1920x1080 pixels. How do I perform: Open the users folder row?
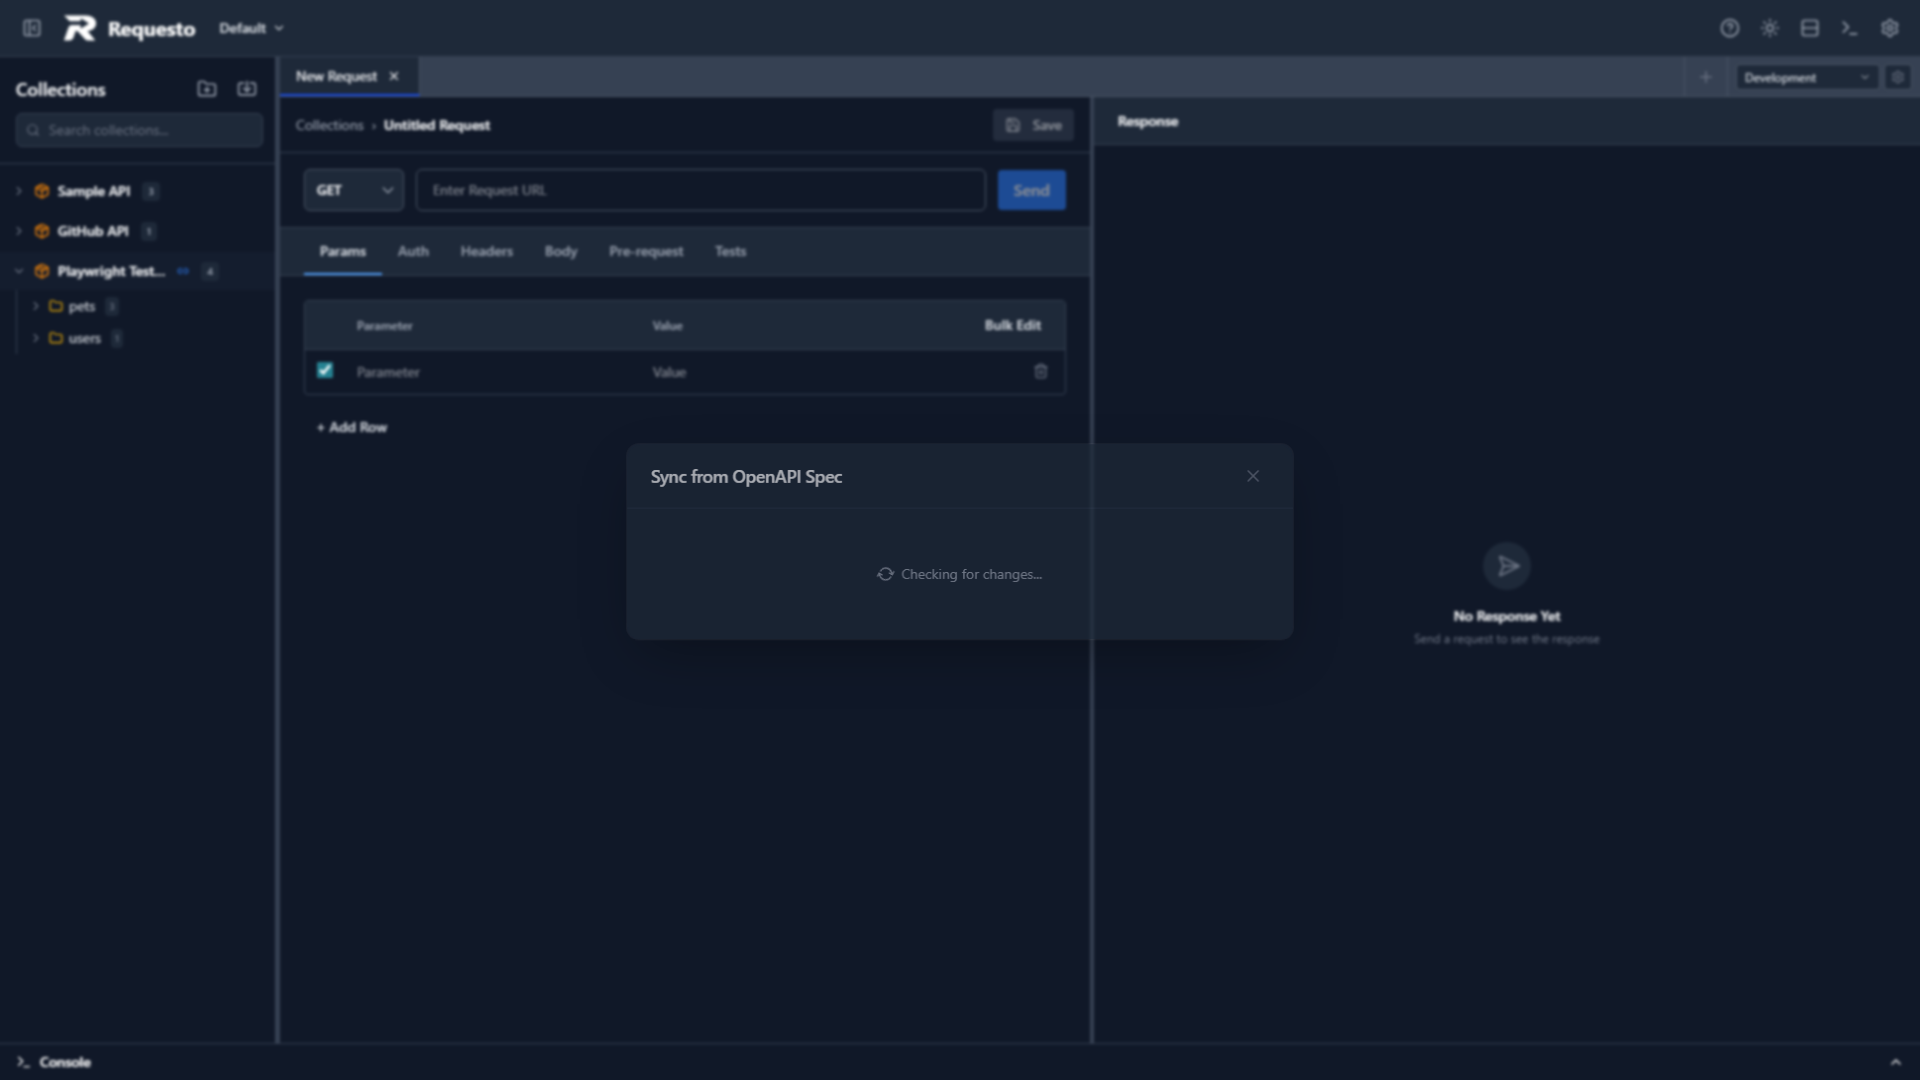pyautogui.click(x=139, y=338)
